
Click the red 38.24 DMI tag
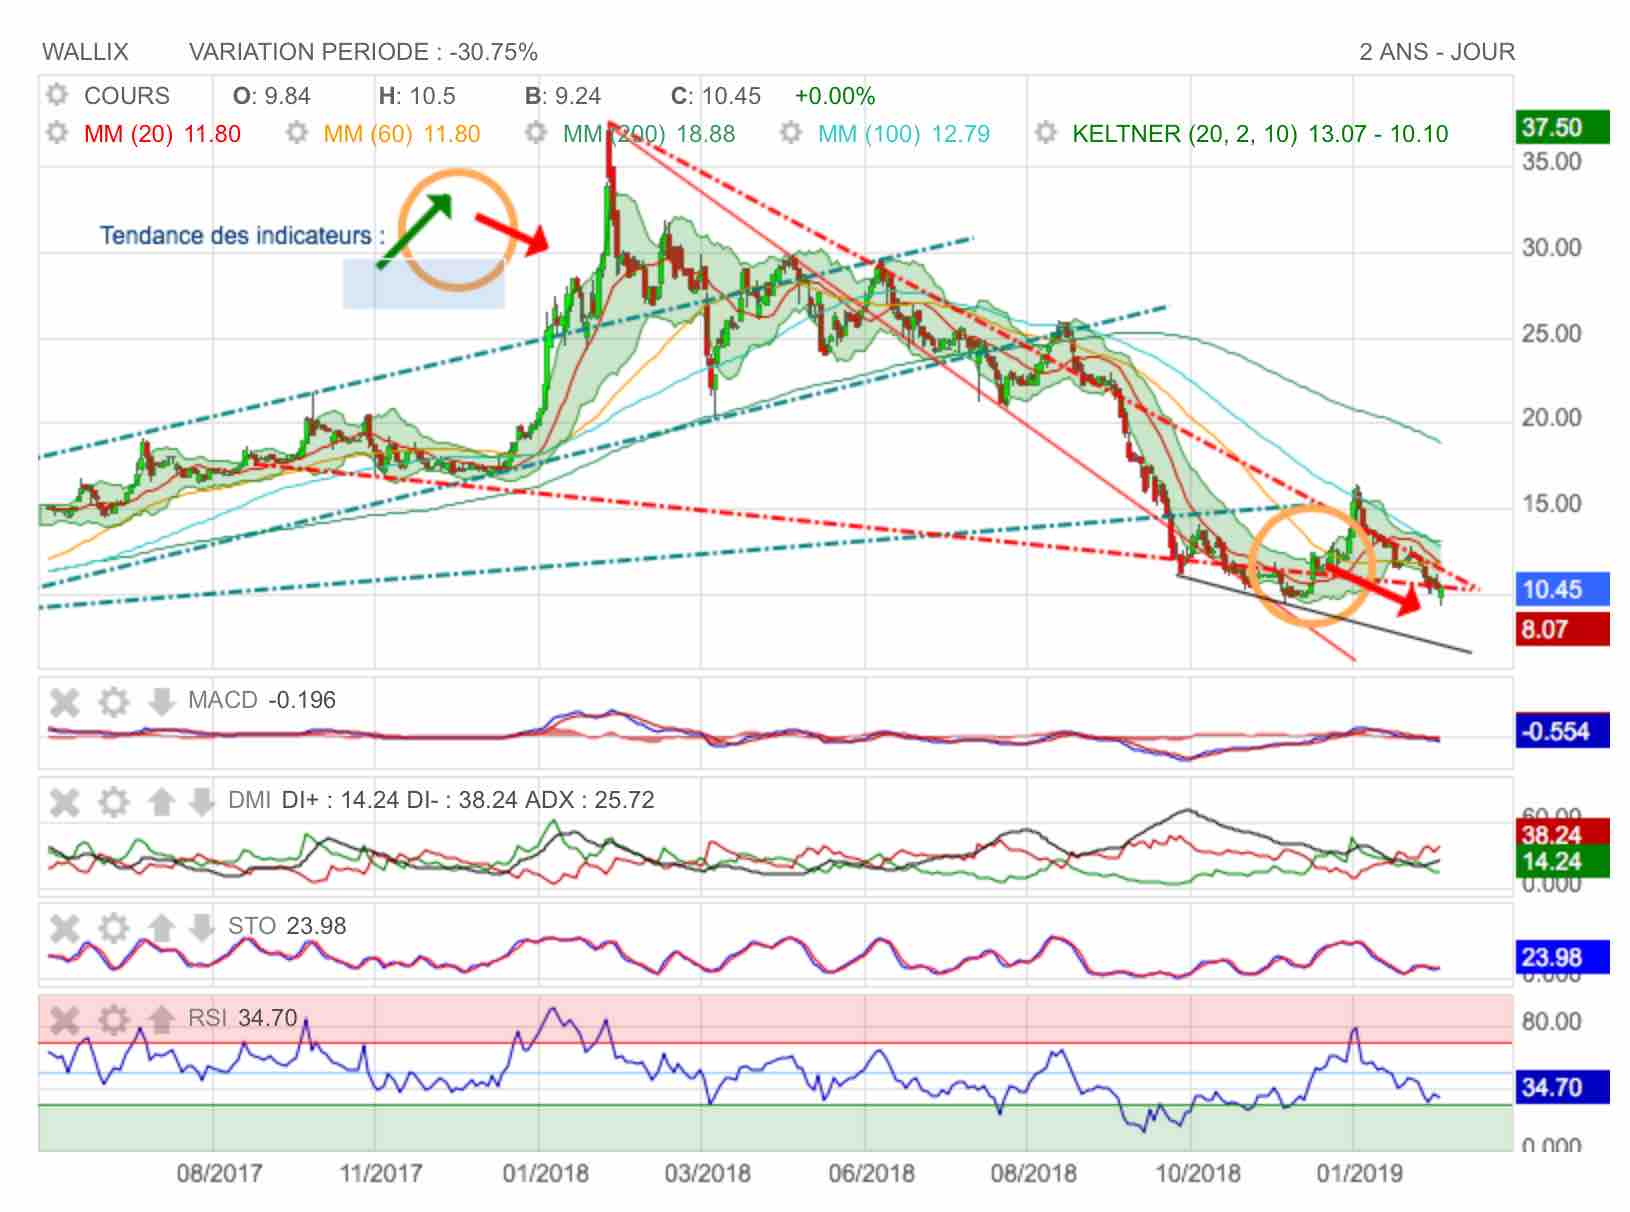1562,834
